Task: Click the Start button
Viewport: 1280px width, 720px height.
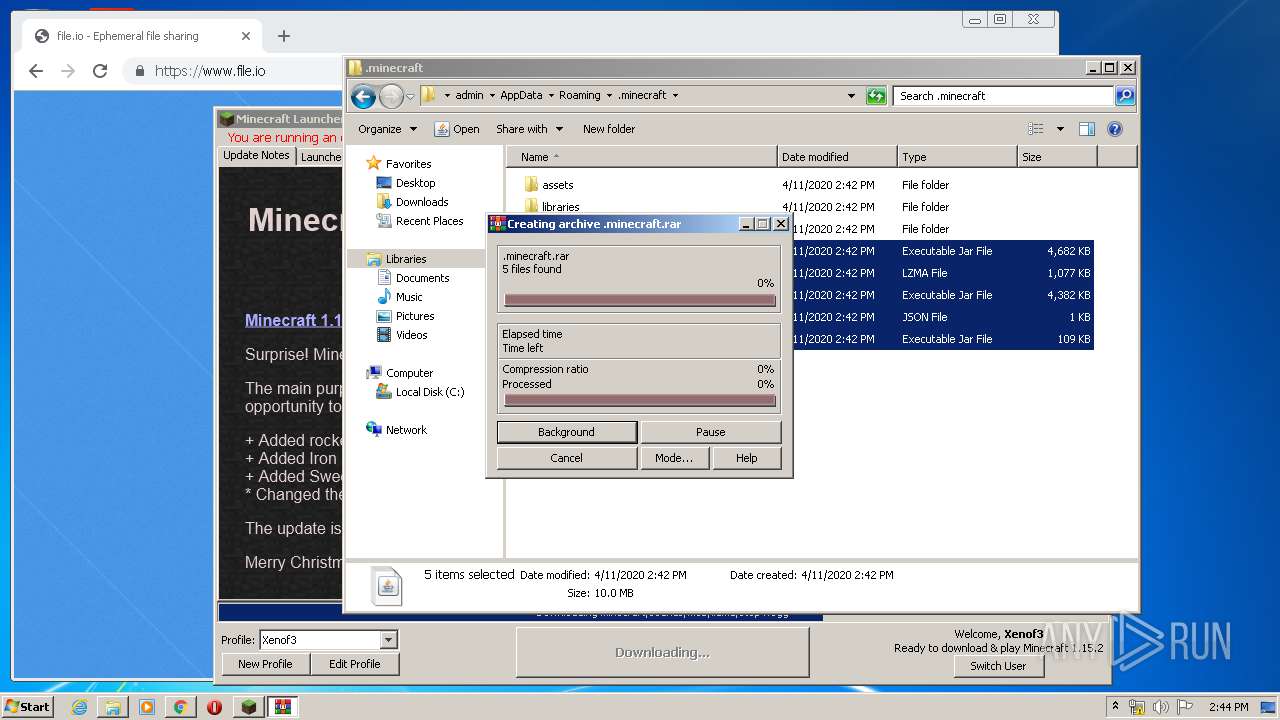Action: point(27,706)
